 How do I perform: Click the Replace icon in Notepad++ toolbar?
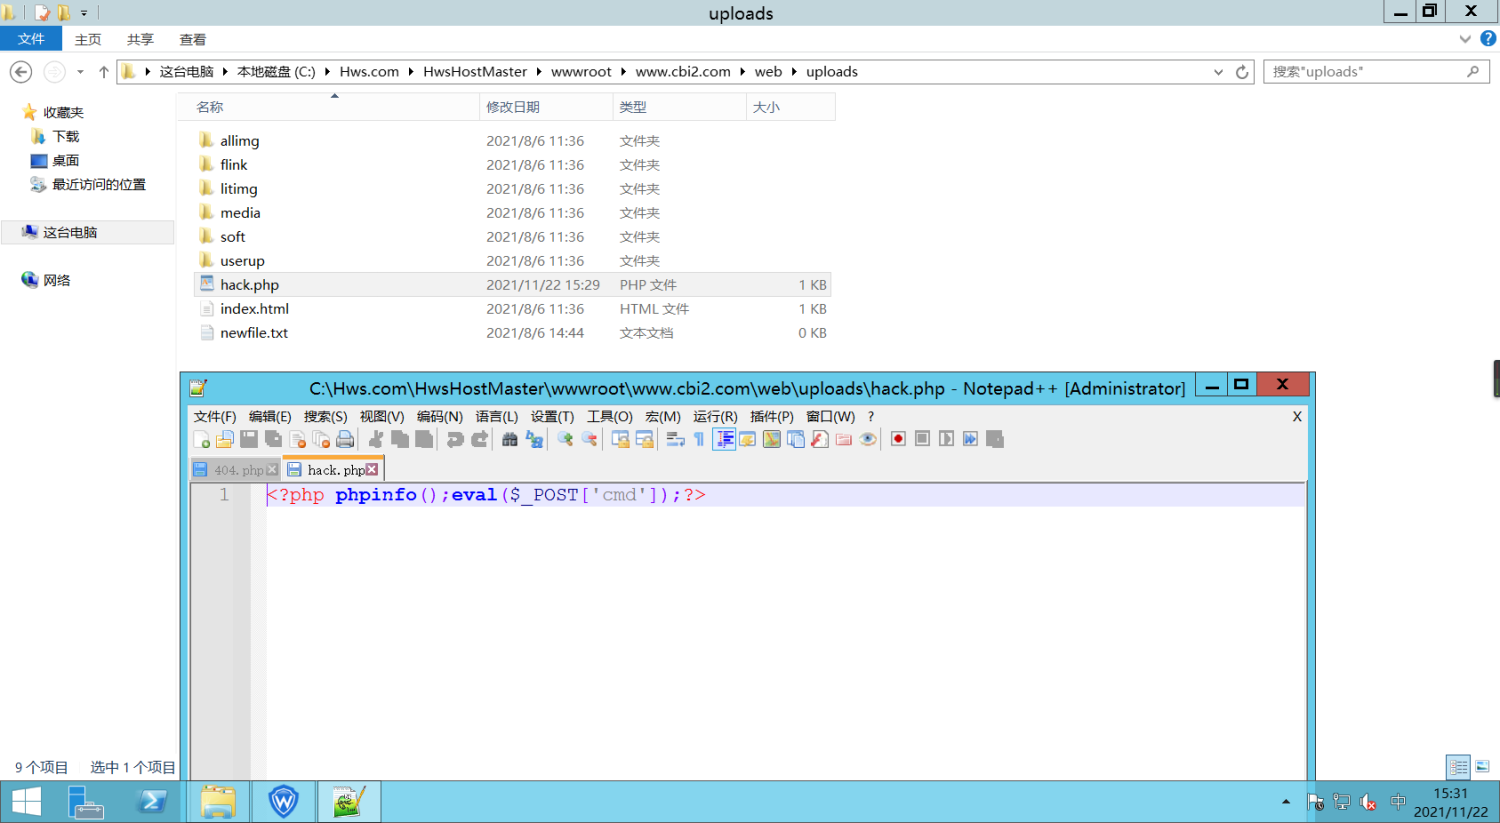(534, 439)
